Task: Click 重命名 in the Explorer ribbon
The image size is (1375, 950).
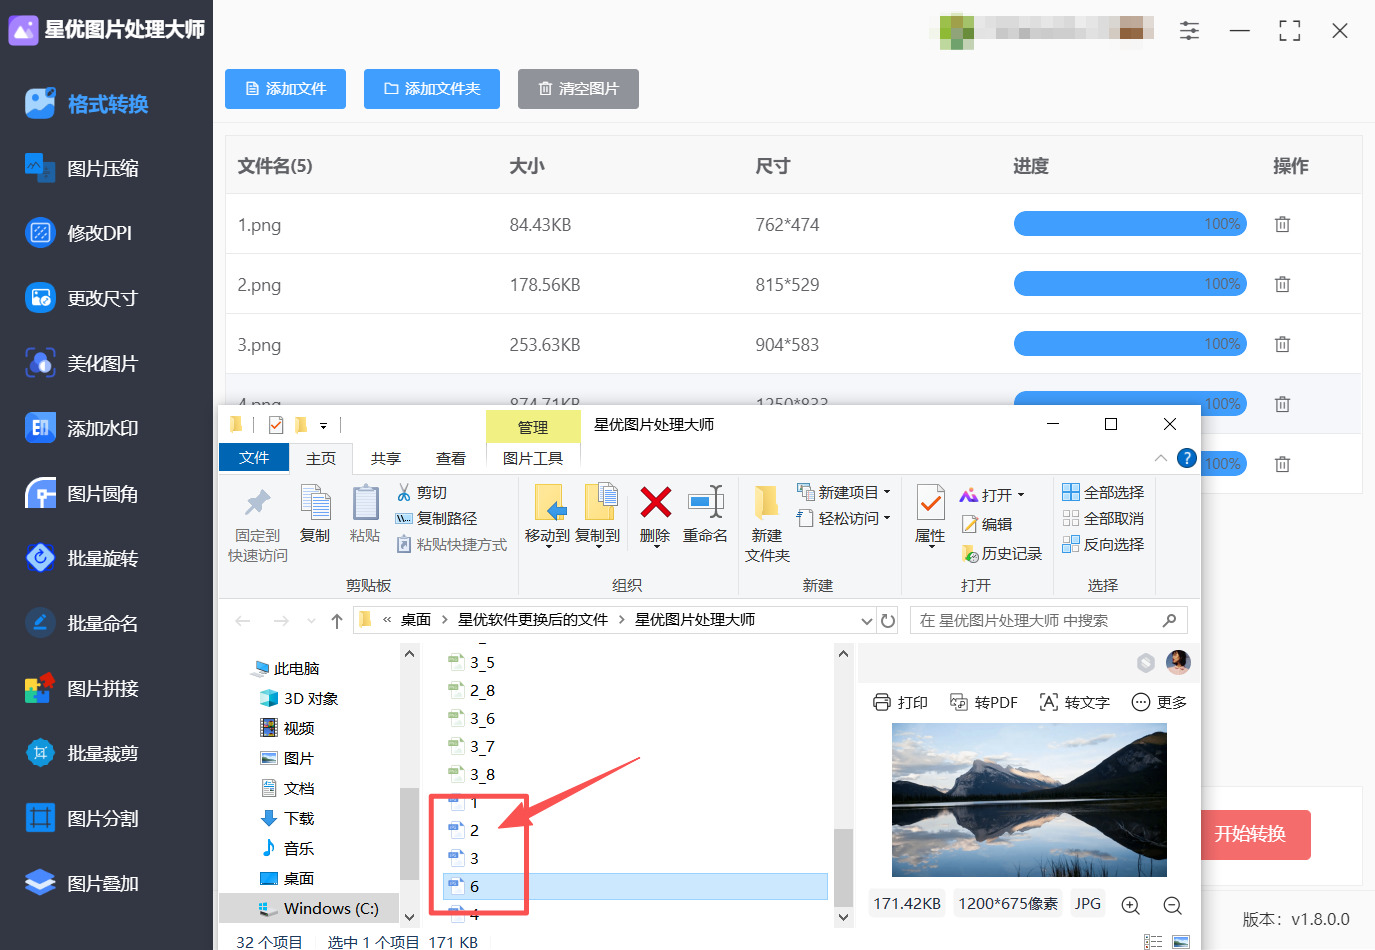Action: [705, 515]
